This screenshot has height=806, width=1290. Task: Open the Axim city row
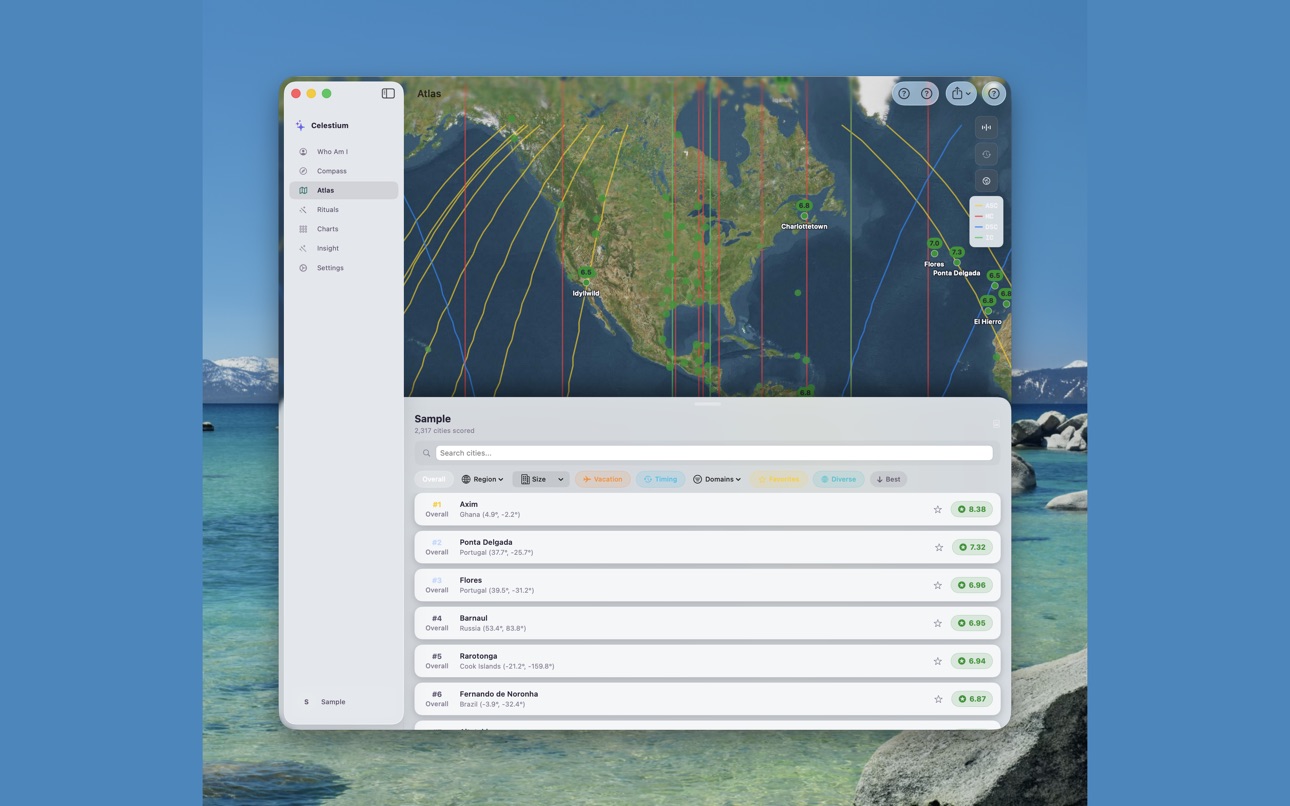[x=707, y=509]
